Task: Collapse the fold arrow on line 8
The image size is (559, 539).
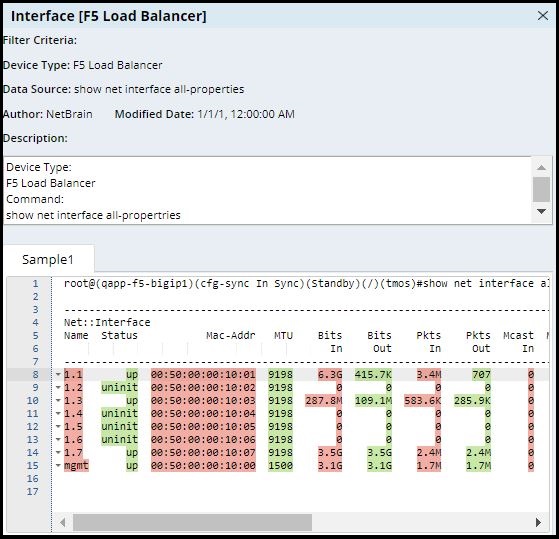Action: (x=58, y=374)
